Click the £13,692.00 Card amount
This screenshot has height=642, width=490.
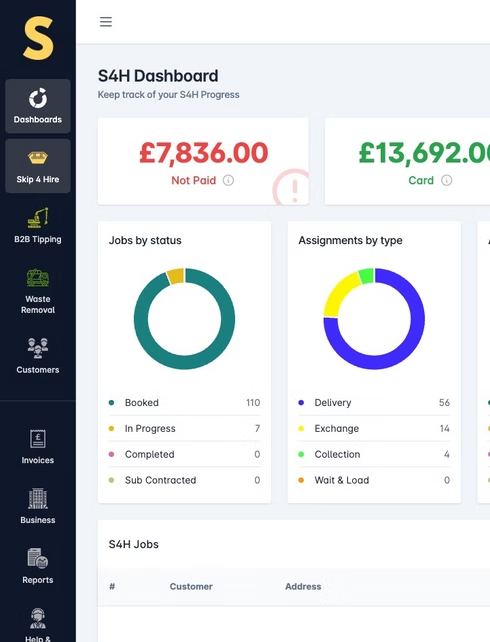click(x=424, y=153)
